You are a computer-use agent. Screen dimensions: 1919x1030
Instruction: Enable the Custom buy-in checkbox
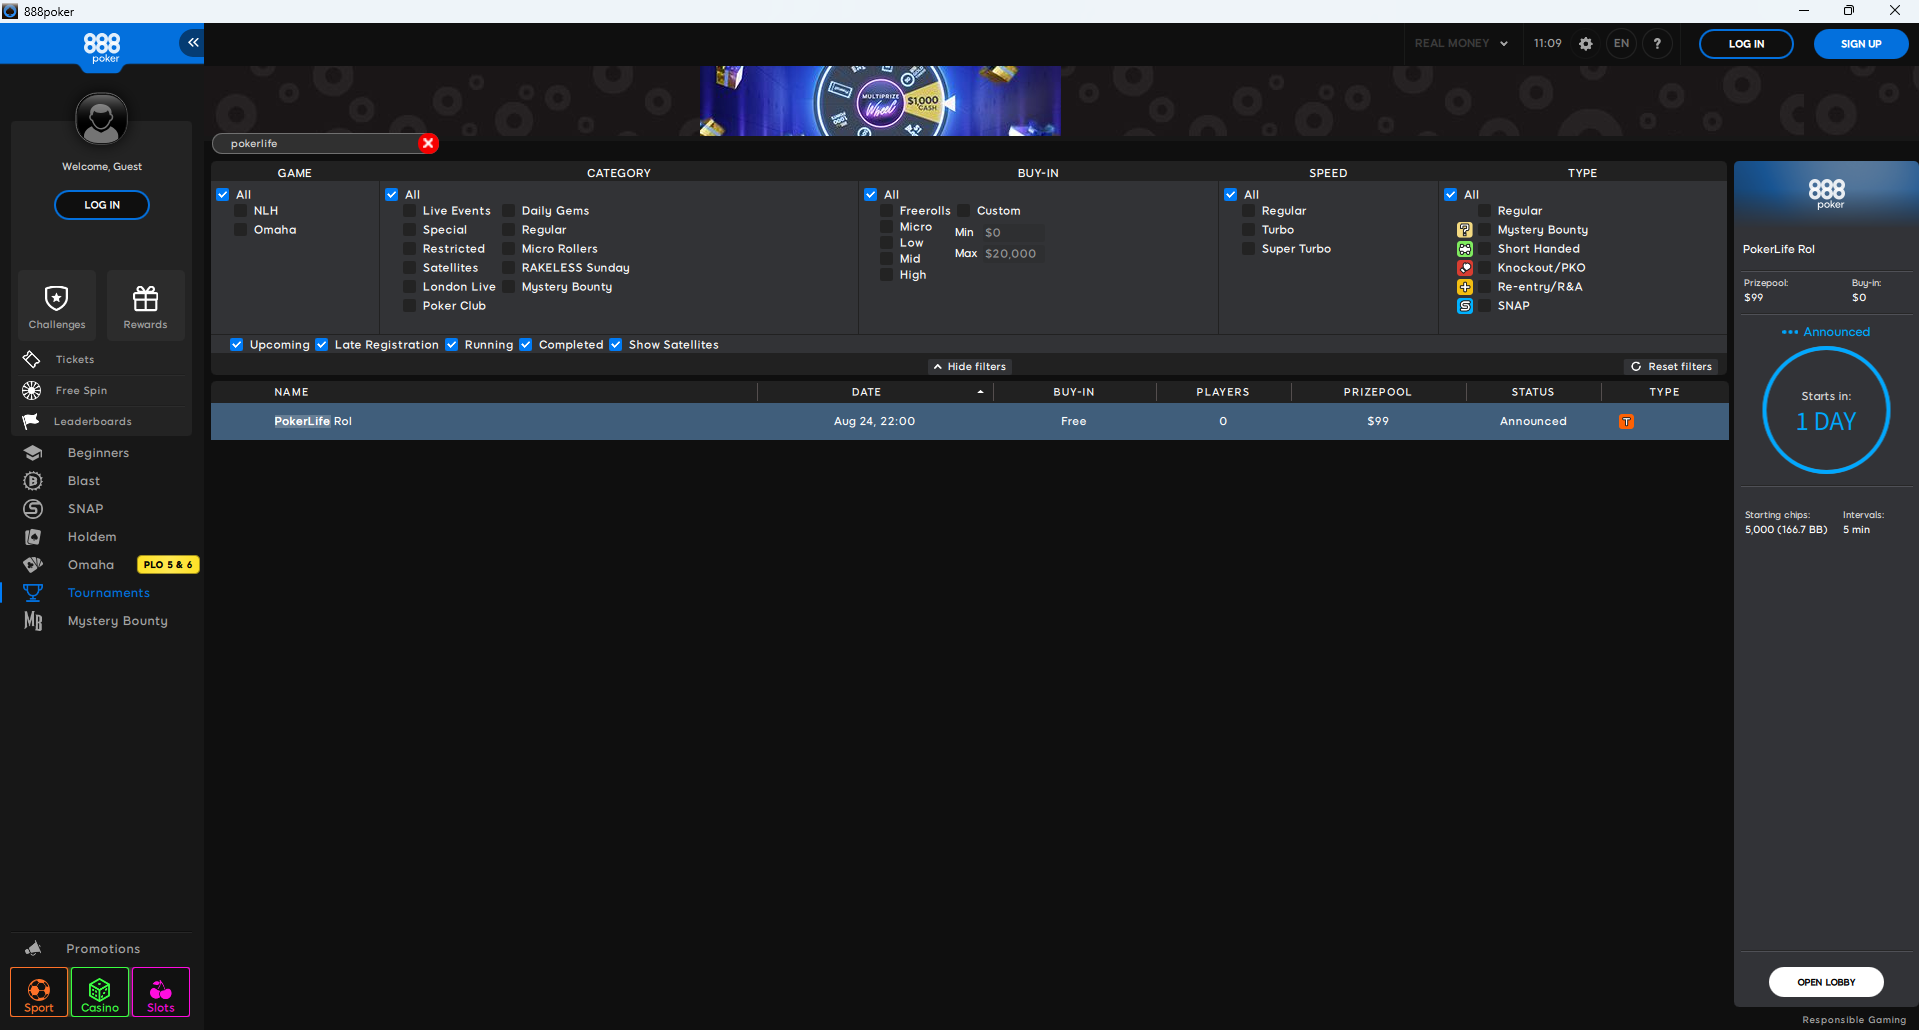point(964,211)
